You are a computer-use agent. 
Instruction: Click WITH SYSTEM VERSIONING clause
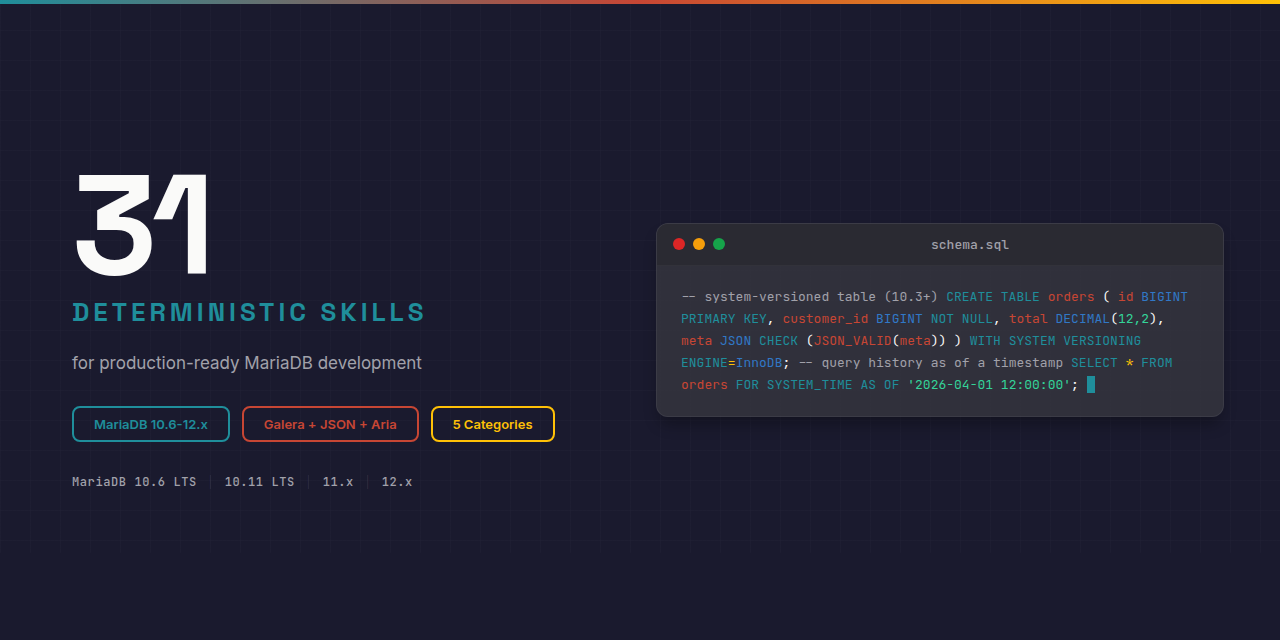click(x=1055, y=341)
